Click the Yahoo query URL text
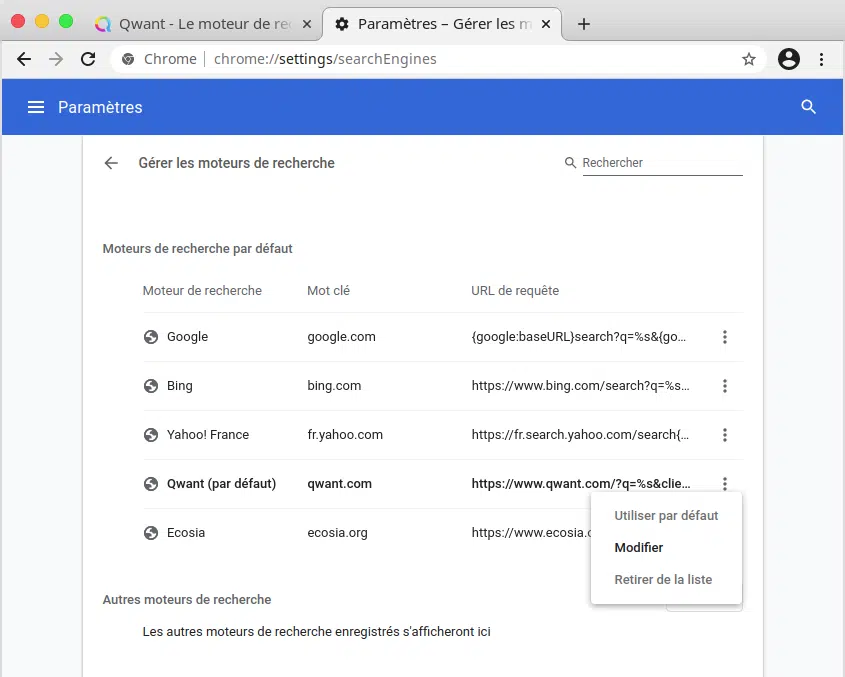 point(580,435)
